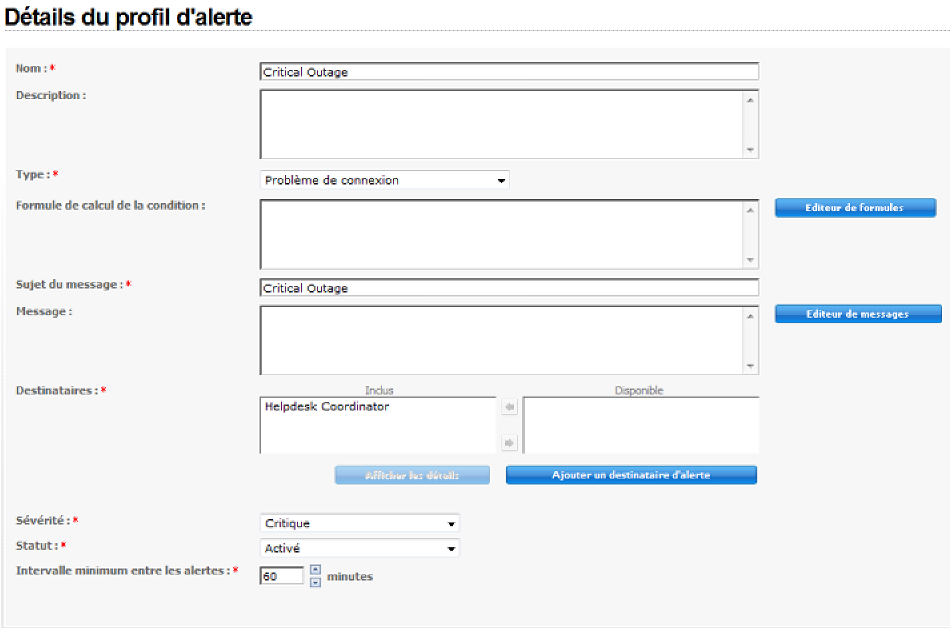Open the Statut dropdown set to Activé
Screen dimensions: 952x628
360,548
